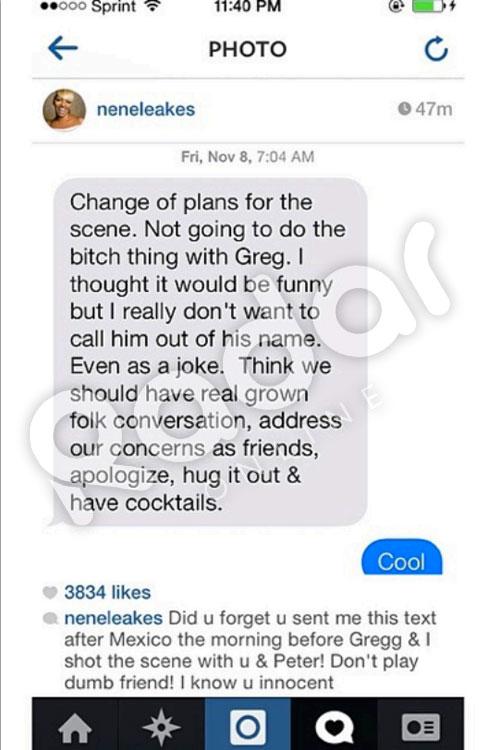
Task: Tap the blue Cool message bubble
Action: coord(402,557)
